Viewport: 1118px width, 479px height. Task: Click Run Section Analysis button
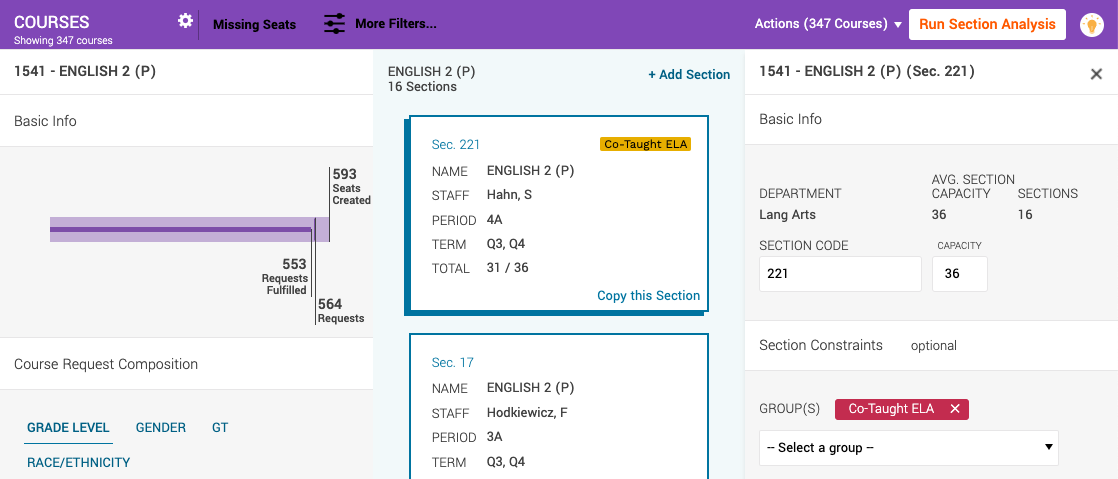[x=987, y=24]
